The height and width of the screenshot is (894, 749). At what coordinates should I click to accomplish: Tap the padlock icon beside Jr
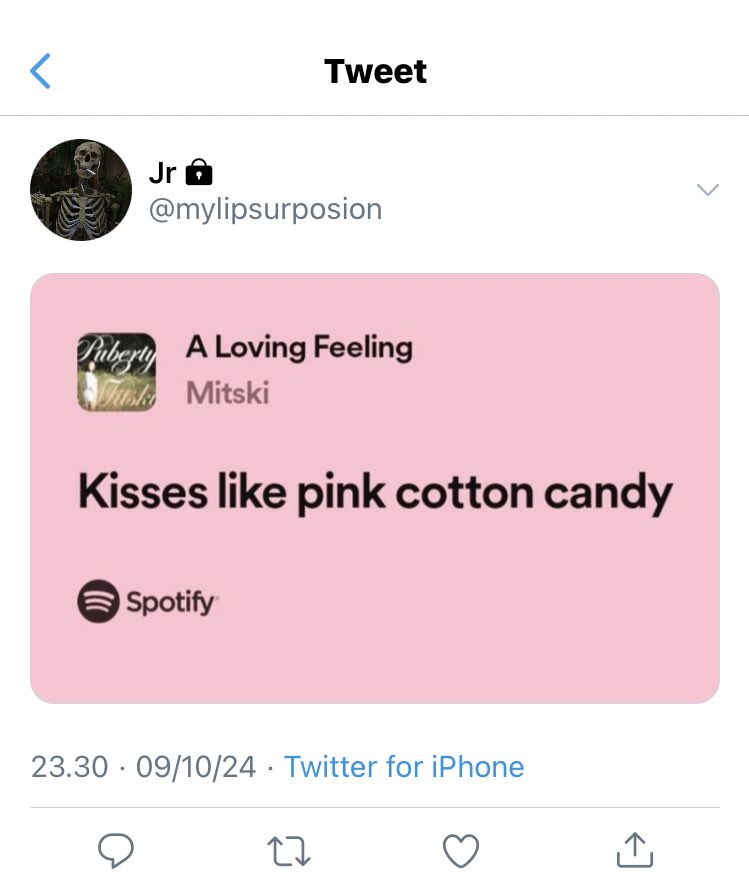point(199,172)
